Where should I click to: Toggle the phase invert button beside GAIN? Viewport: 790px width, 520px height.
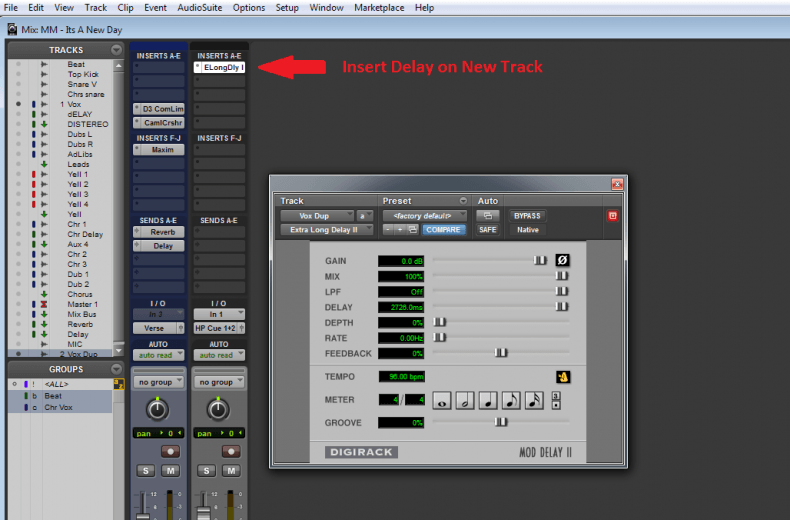coord(562,260)
